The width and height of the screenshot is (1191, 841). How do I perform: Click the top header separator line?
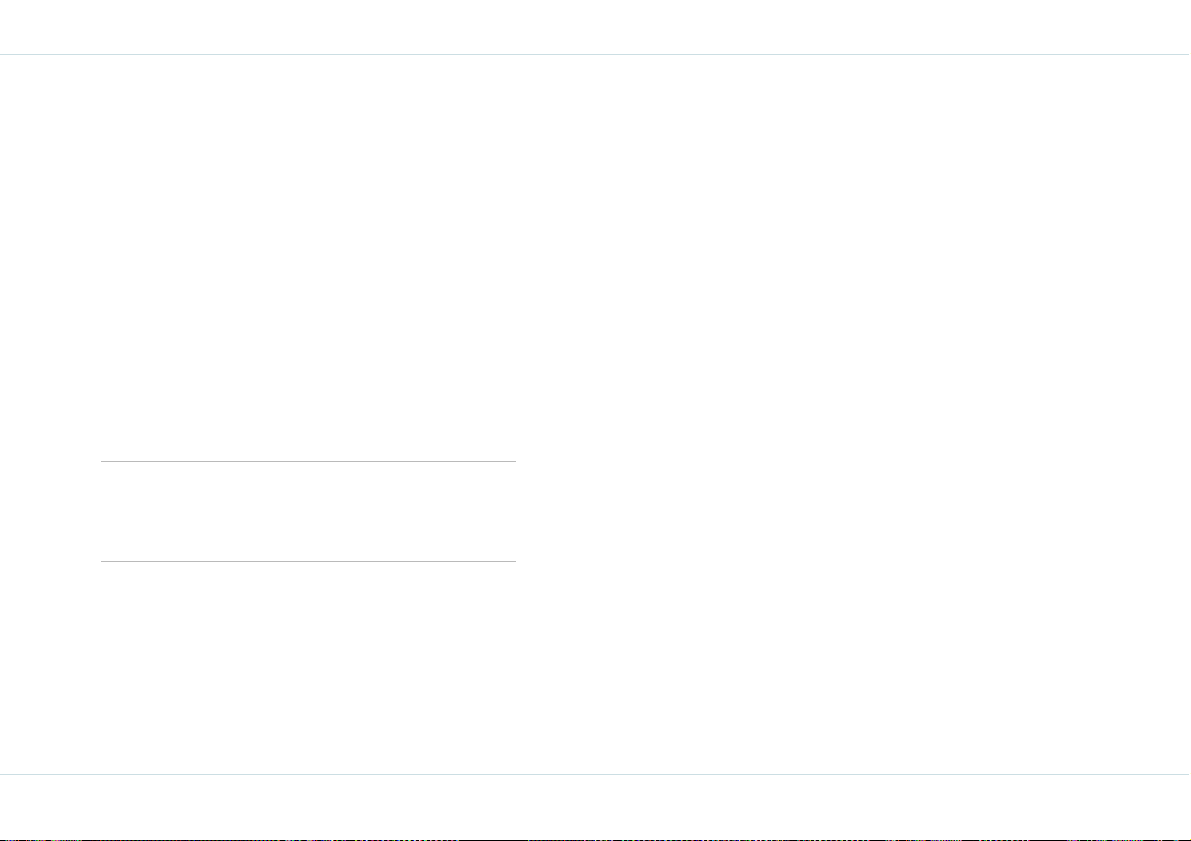pos(596,55)
